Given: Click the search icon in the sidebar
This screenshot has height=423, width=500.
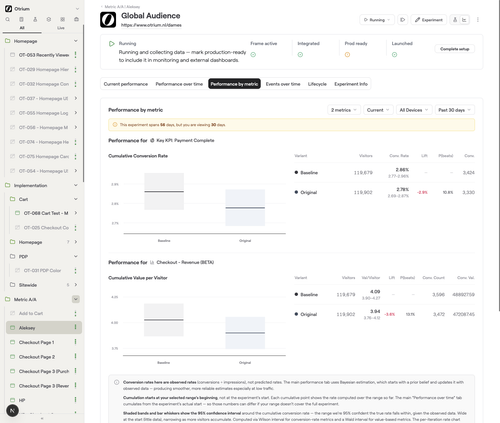Looking at the screenshot, I should [7, 19].
